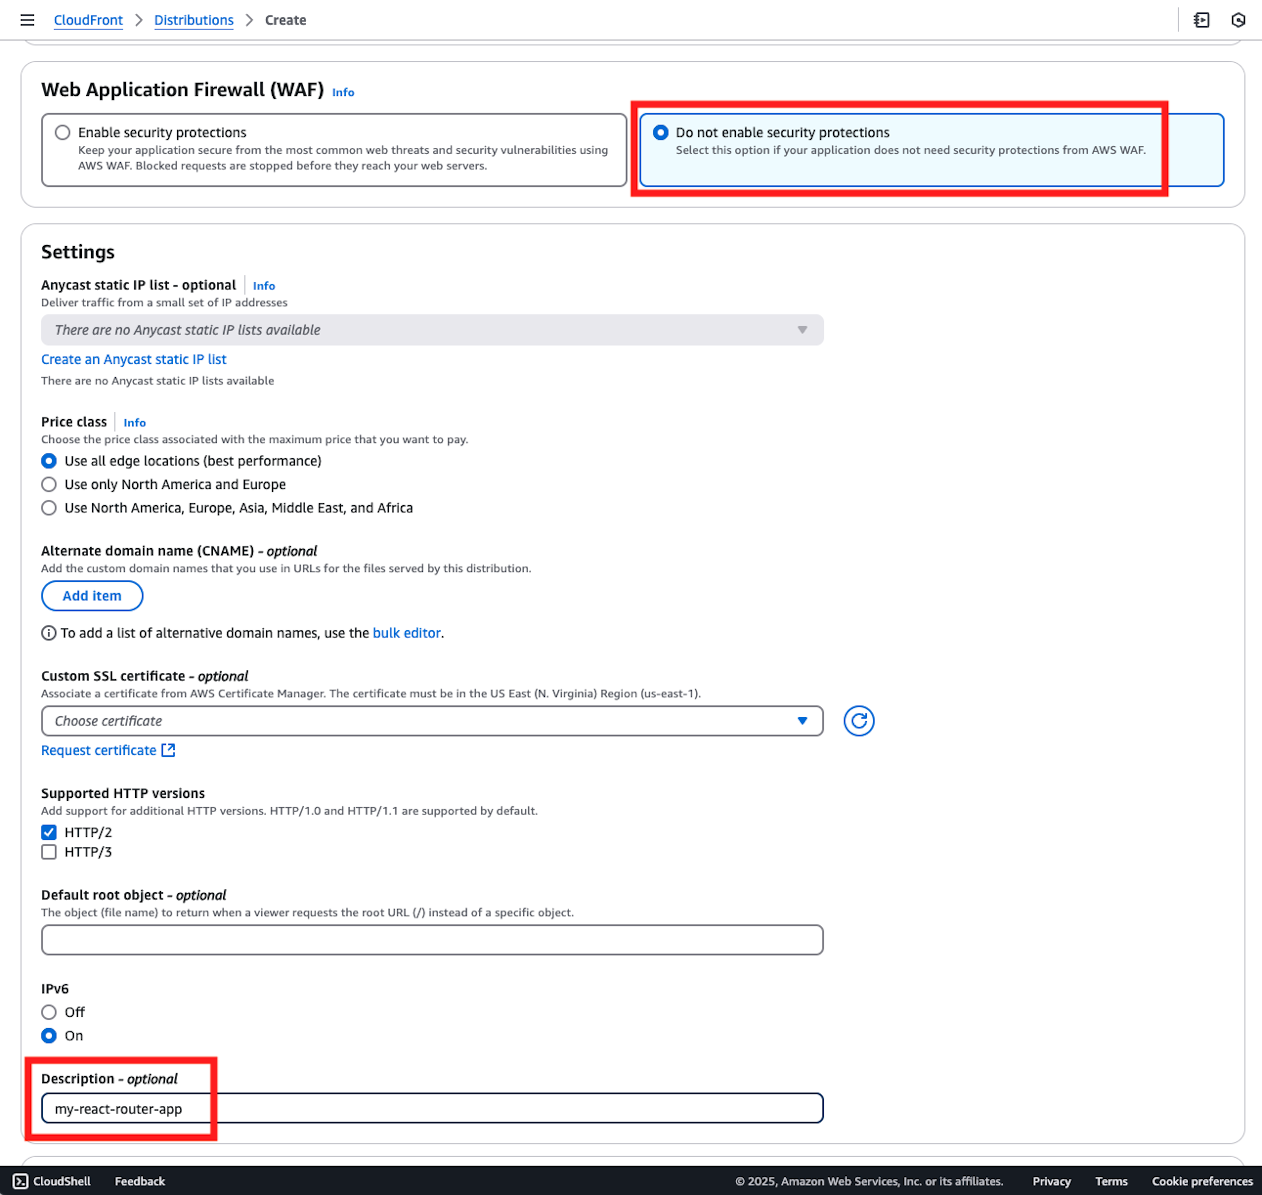Turn IPv6 Off
Screen dimensions: 1262x1195
click(x=49, y=1012)
